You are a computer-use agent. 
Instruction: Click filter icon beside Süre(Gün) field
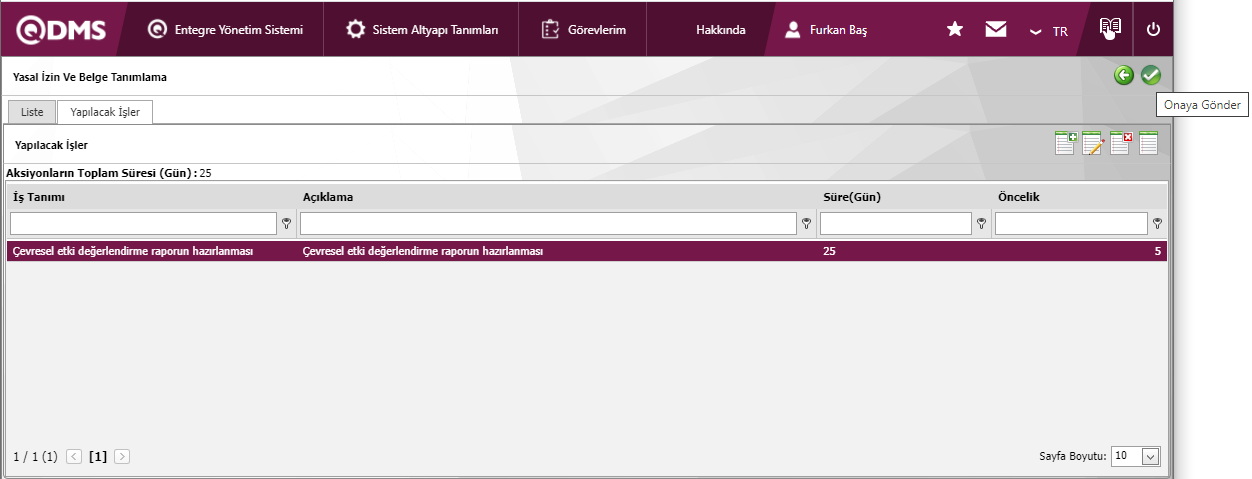(x=981, y=224)
